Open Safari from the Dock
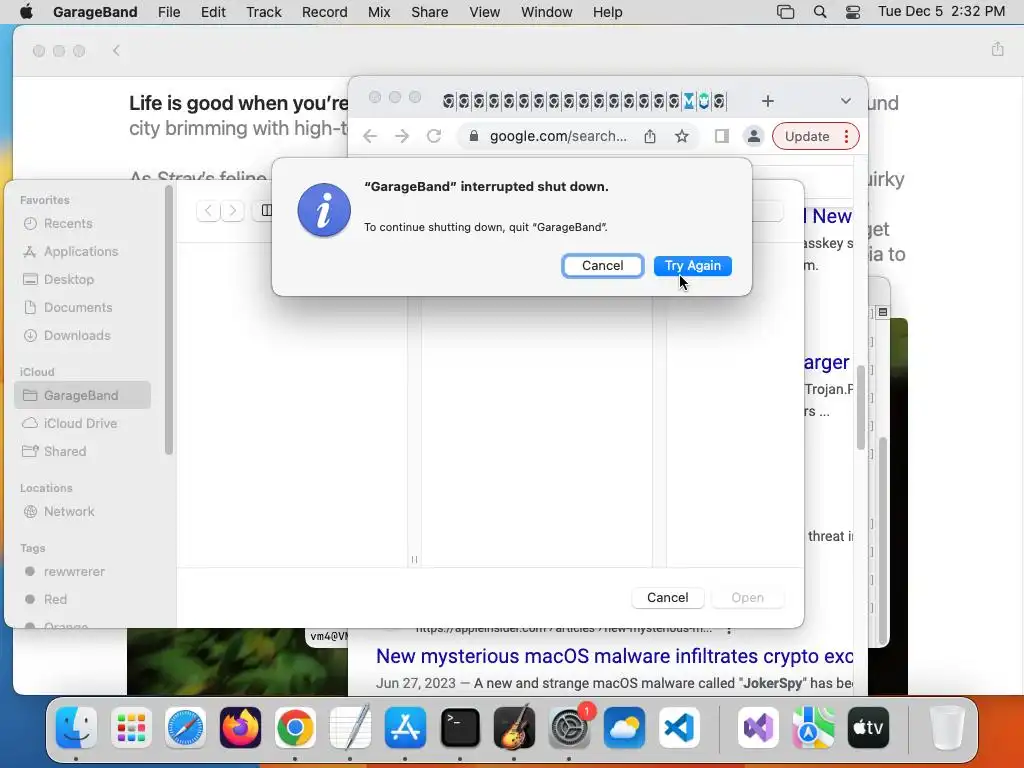Image resolution: width=1024 pixels, height=768 pixels. coord(185,728)
